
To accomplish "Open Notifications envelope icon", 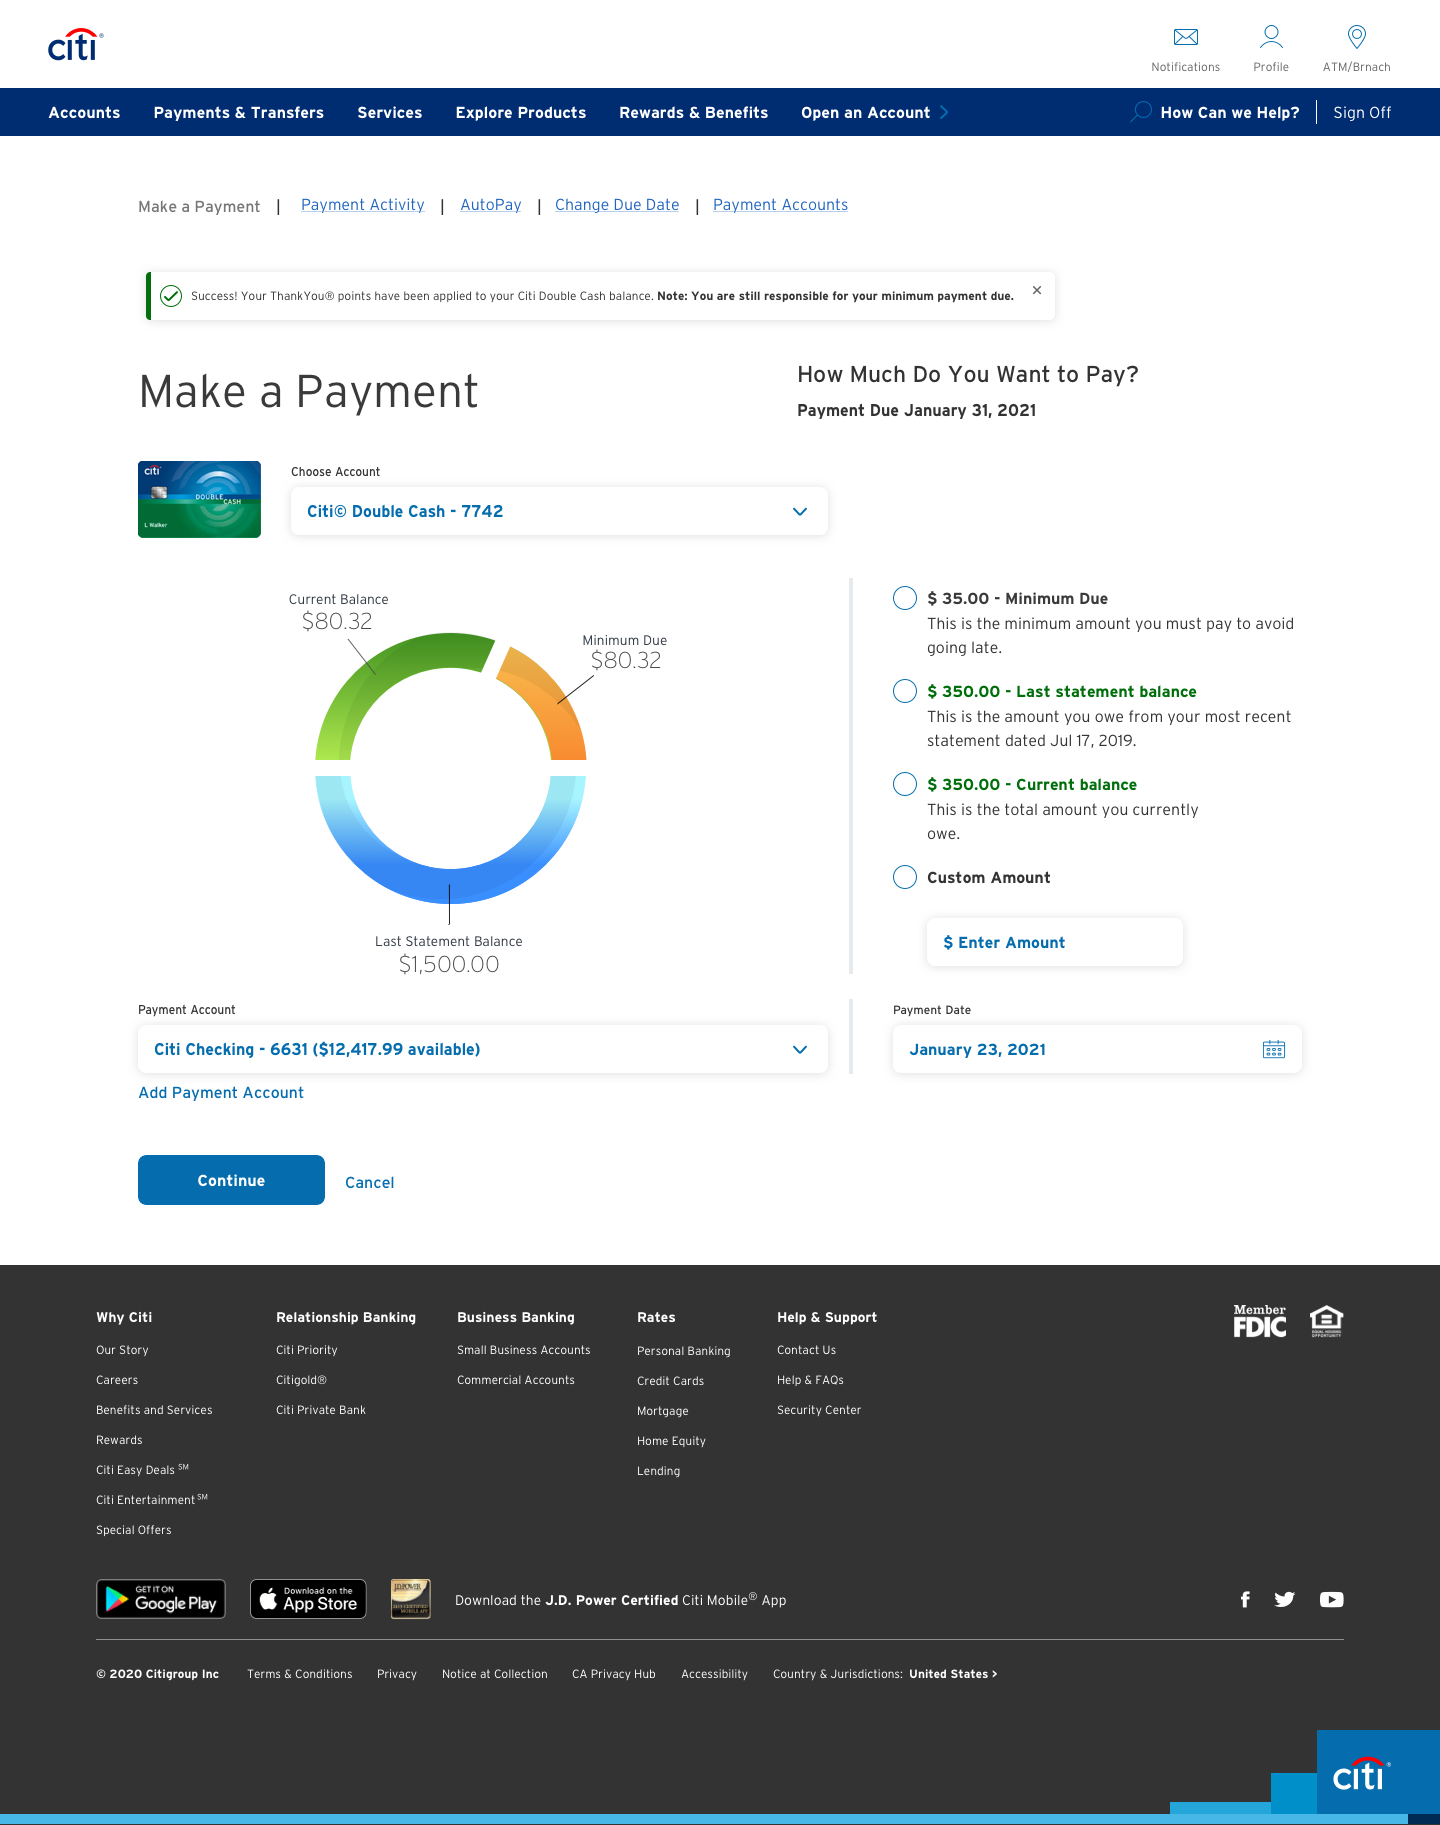I will coord(1186,37).
